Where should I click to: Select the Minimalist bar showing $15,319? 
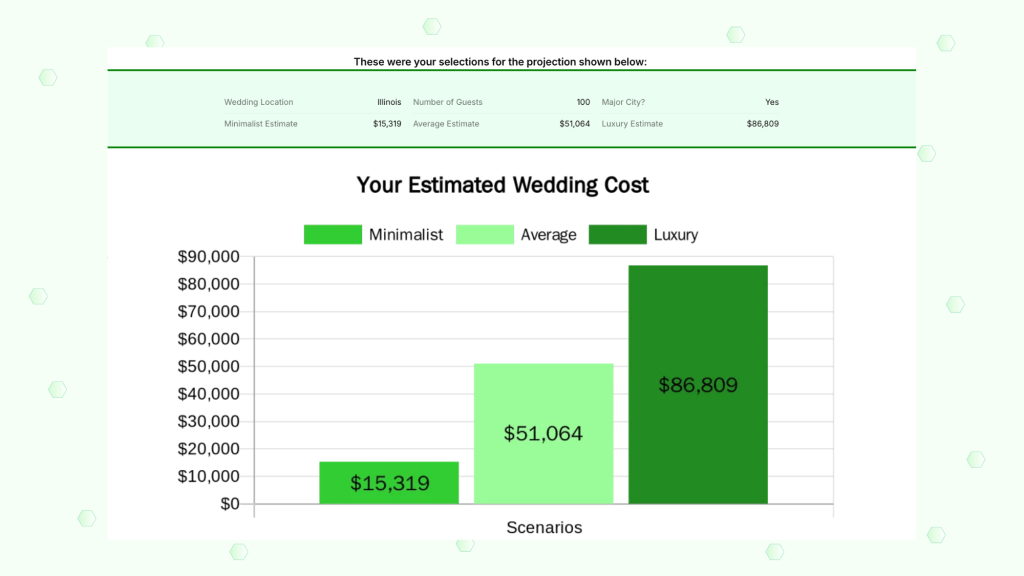pyautogui.click(x=389, y=483)
